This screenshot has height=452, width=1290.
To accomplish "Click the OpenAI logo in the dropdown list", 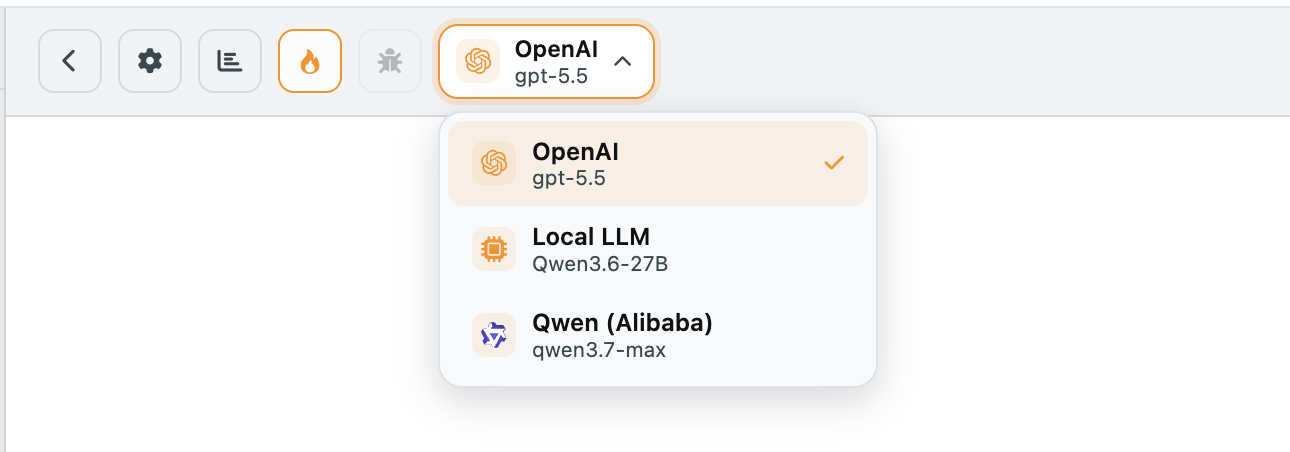I will 494,163.
